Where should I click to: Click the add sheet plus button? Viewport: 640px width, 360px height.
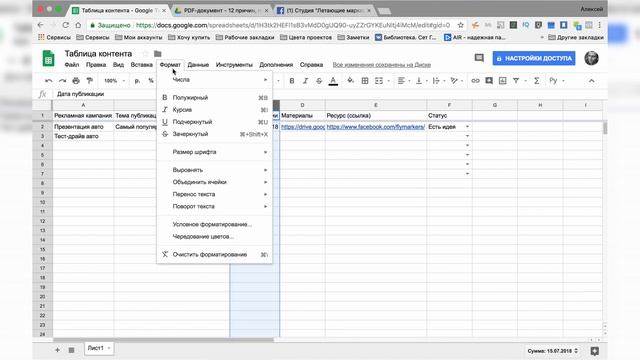tap(57, 350)
